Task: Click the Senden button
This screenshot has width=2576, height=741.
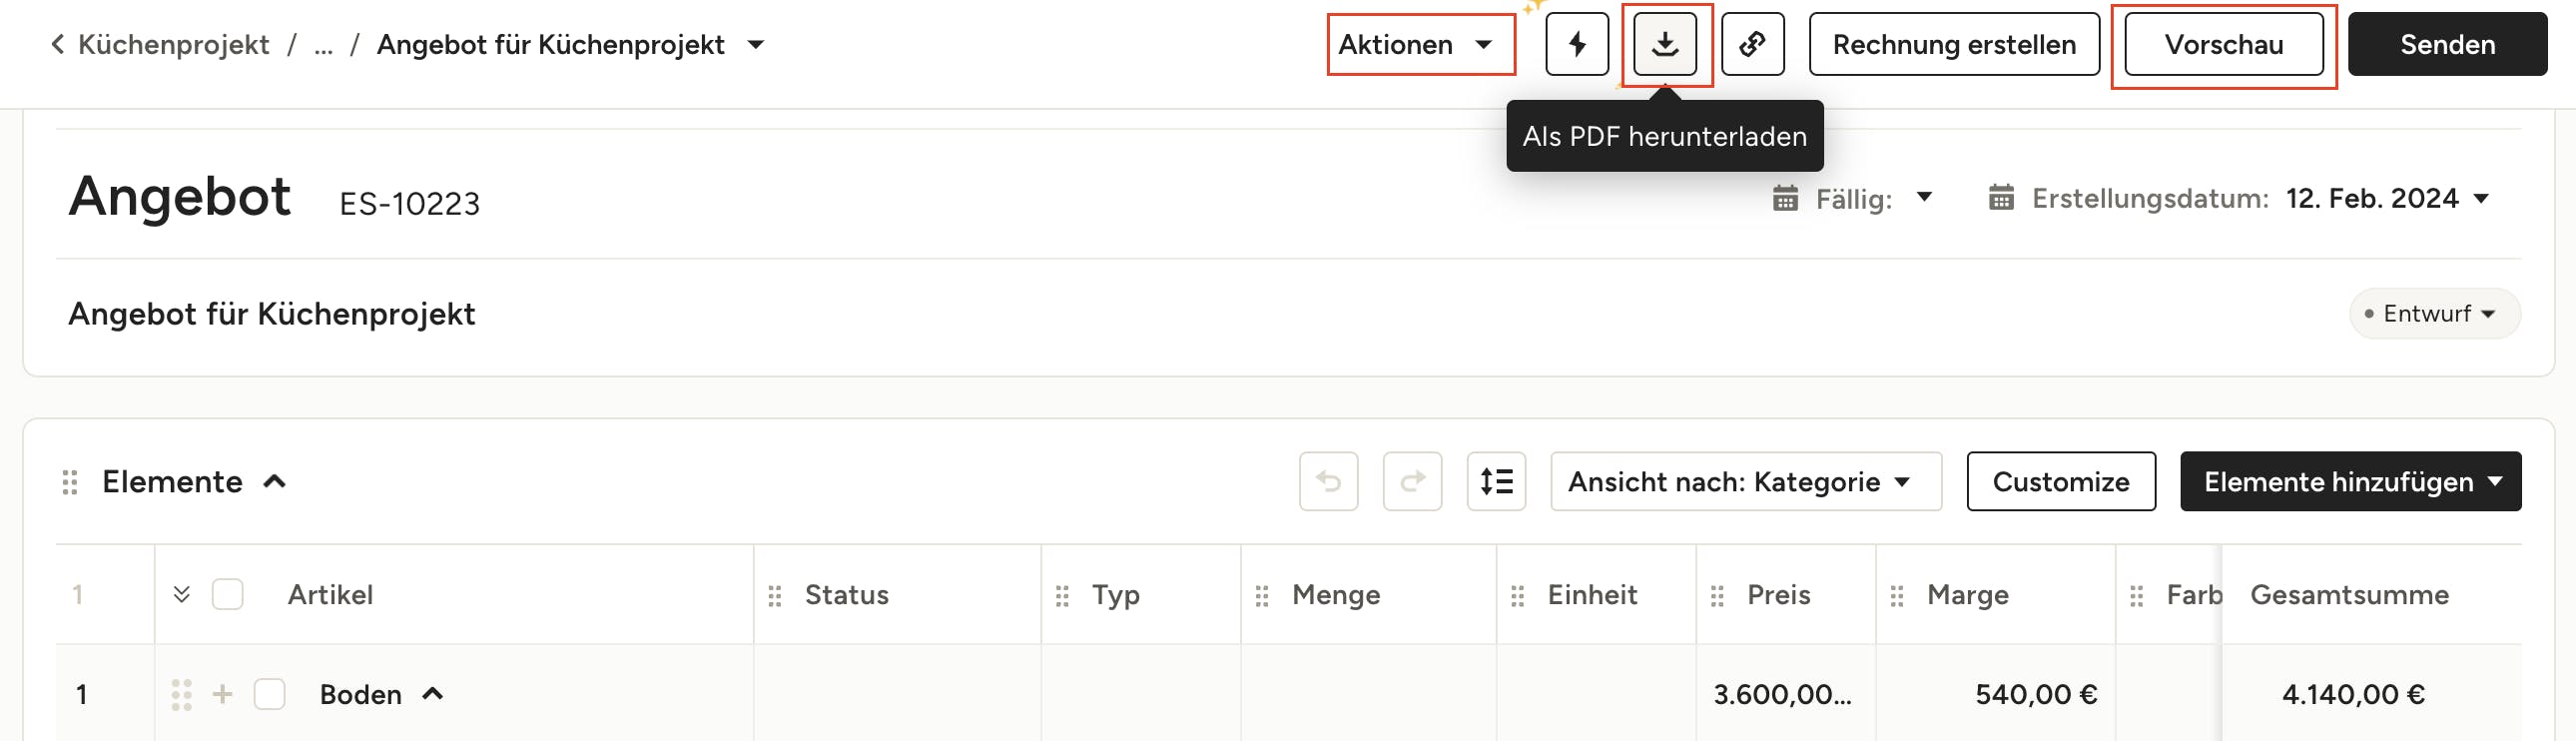Action: (2446, 44)
